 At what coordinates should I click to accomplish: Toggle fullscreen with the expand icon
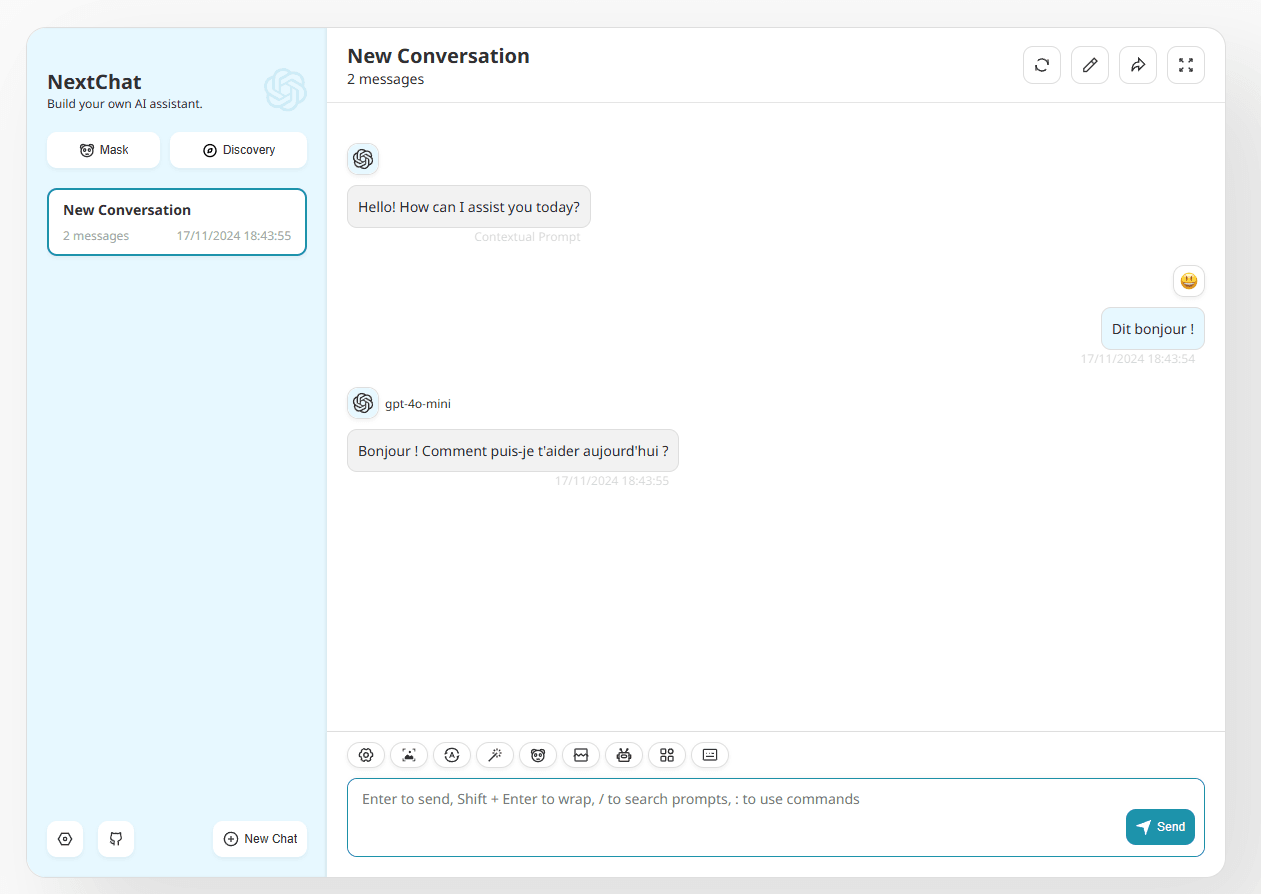(1186, 65)
